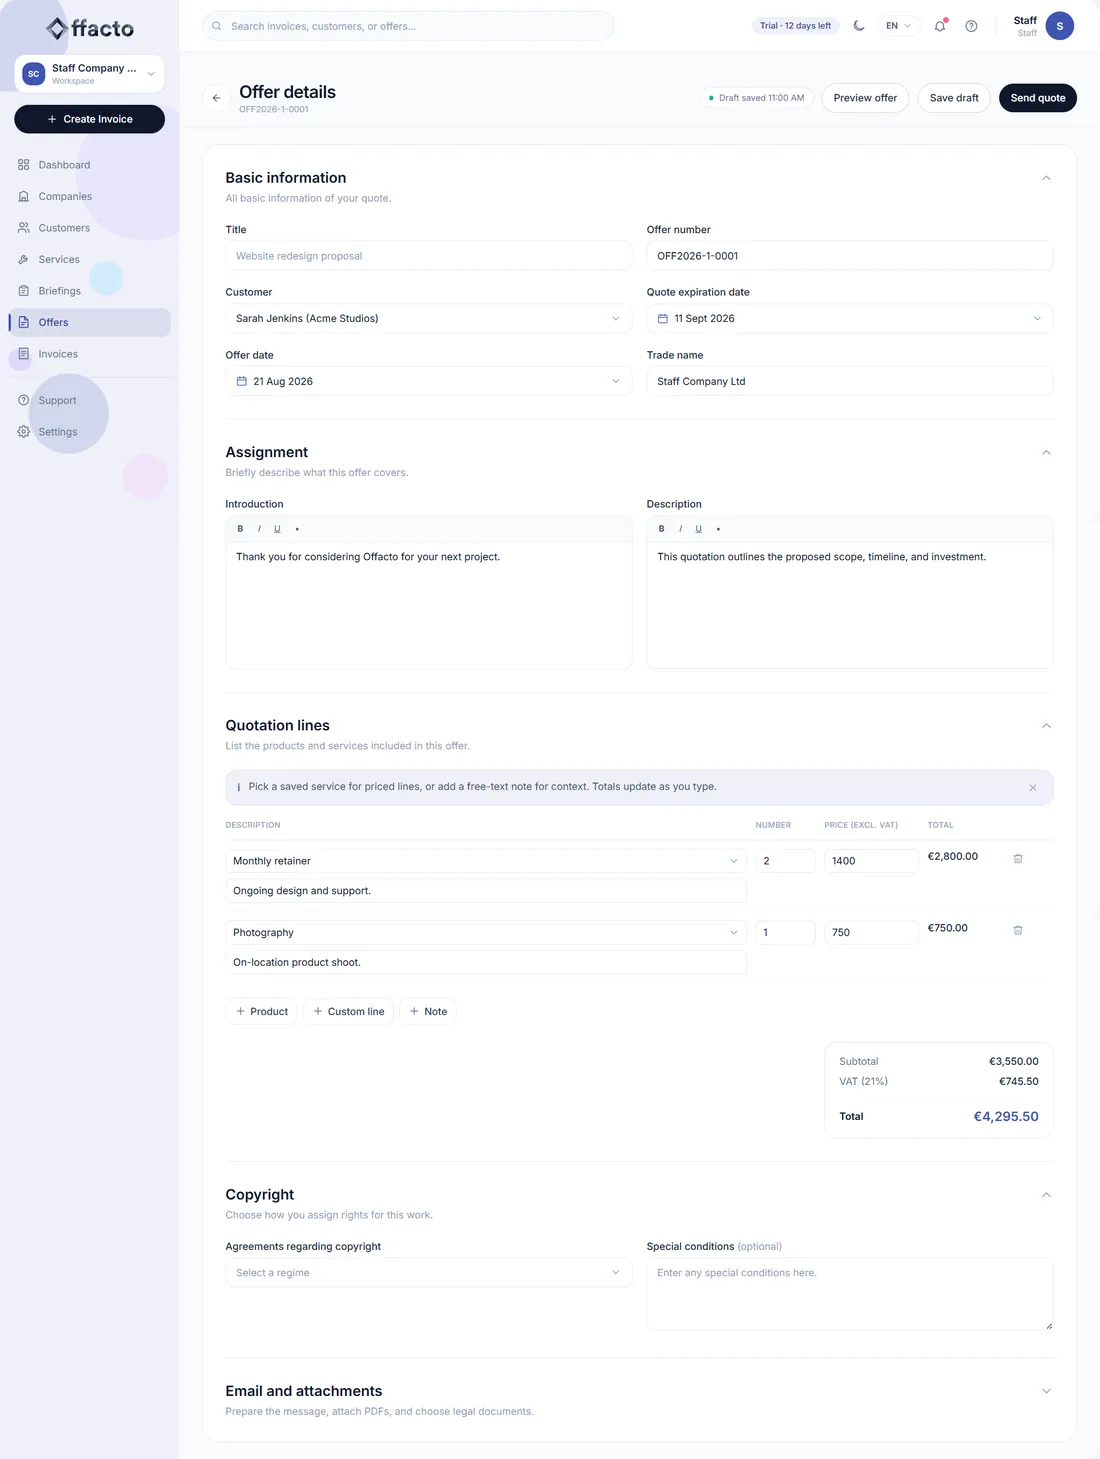The height and width of the screenshot is (1459, 1100).
Task: Go back with the arrow button
Action: pos(216,98)
